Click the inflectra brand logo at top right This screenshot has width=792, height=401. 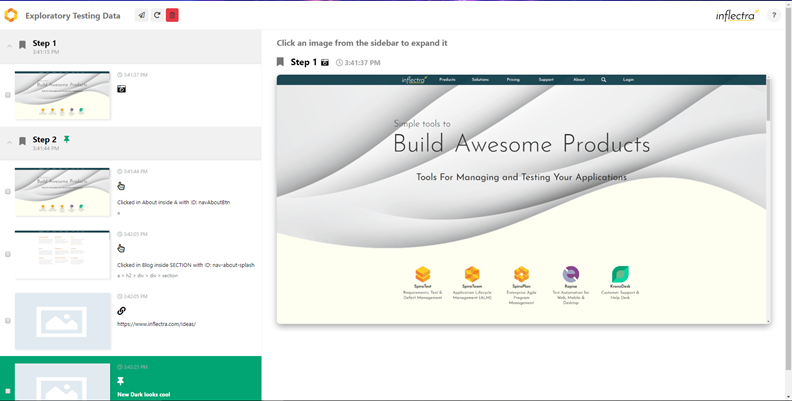[737, 15]
